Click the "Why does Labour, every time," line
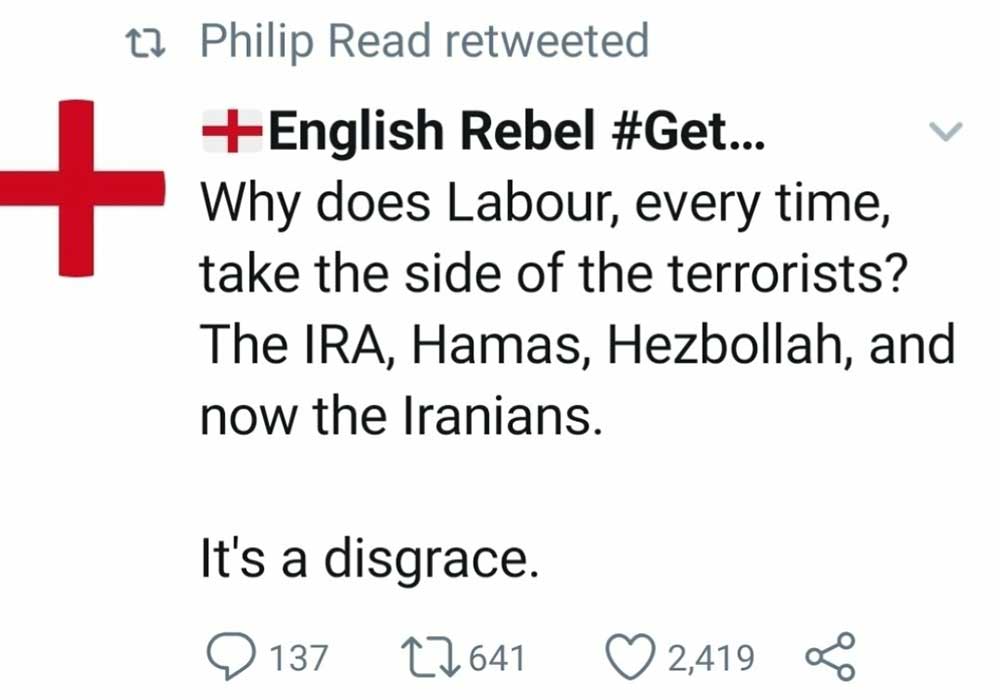This screenshot has height=700, width=1000. pos(543,203)
